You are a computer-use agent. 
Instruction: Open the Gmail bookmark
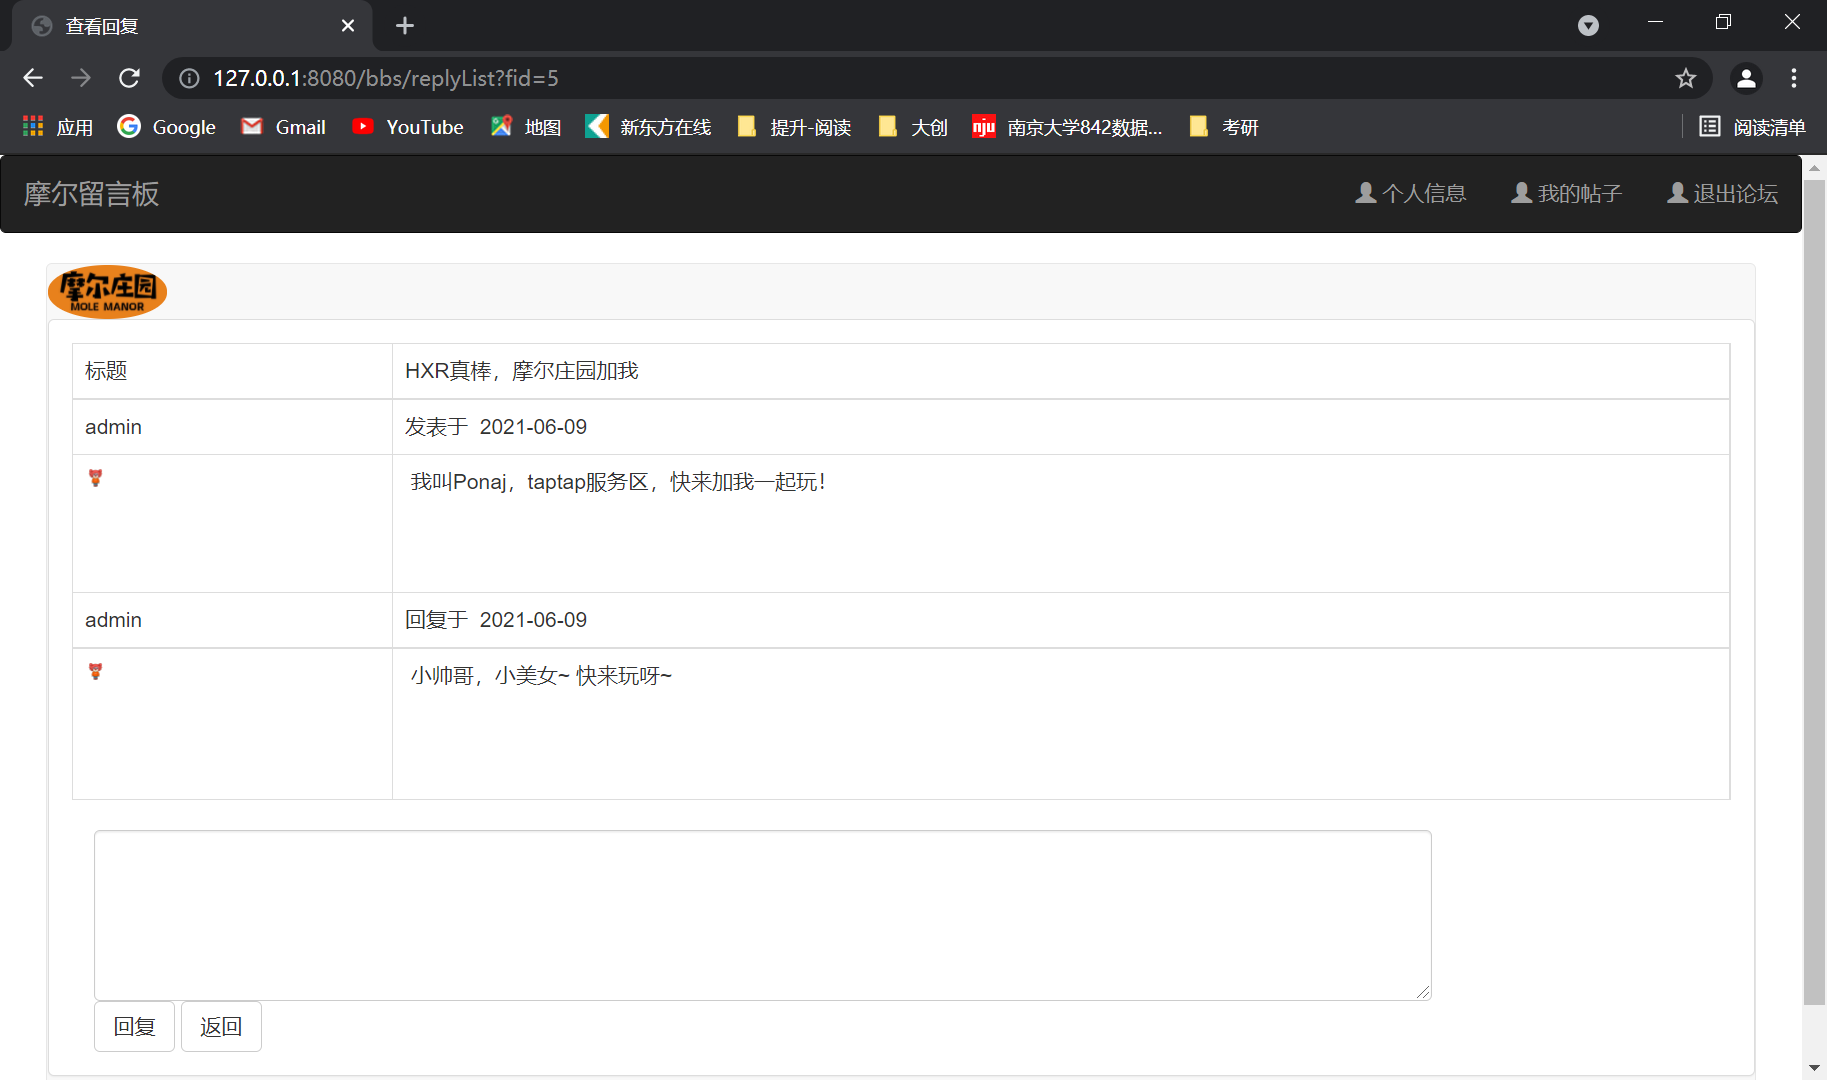tap(284, 127)
